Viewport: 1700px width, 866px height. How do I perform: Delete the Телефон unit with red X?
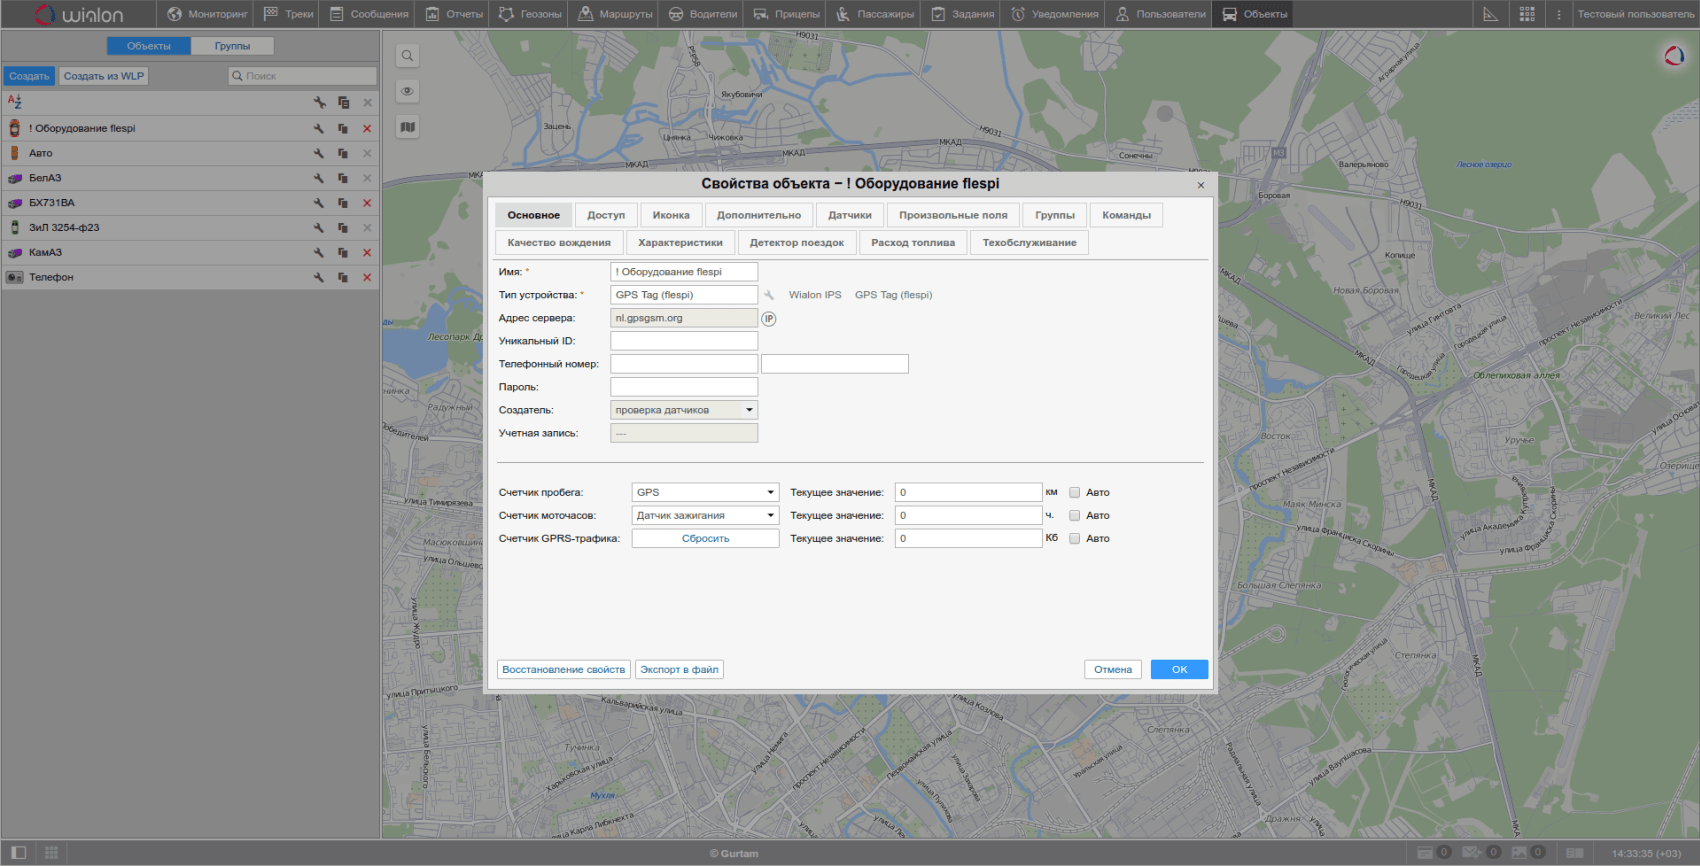367,278
